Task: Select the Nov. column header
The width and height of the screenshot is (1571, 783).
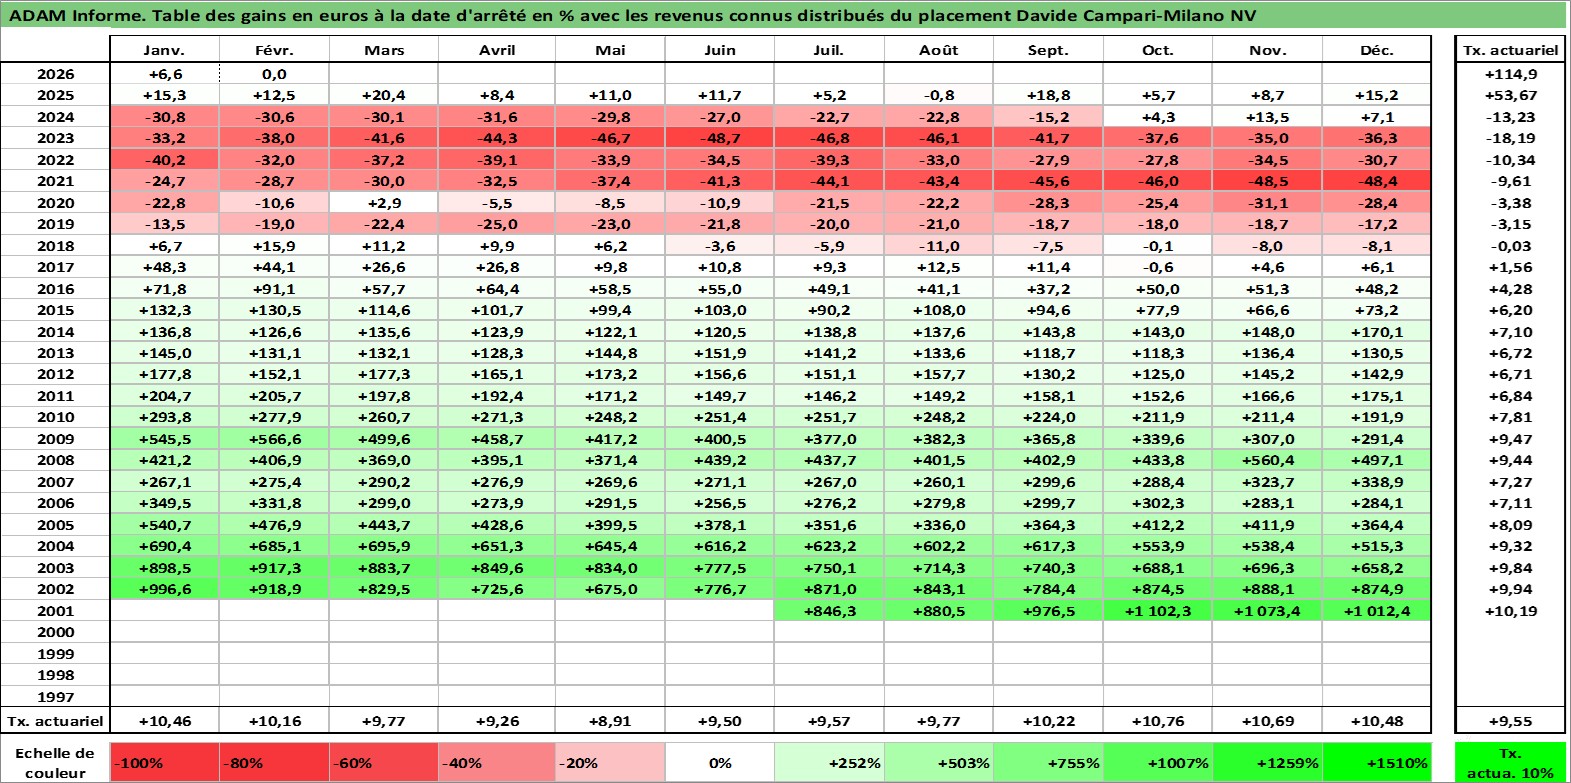Action: [1267, 50]
